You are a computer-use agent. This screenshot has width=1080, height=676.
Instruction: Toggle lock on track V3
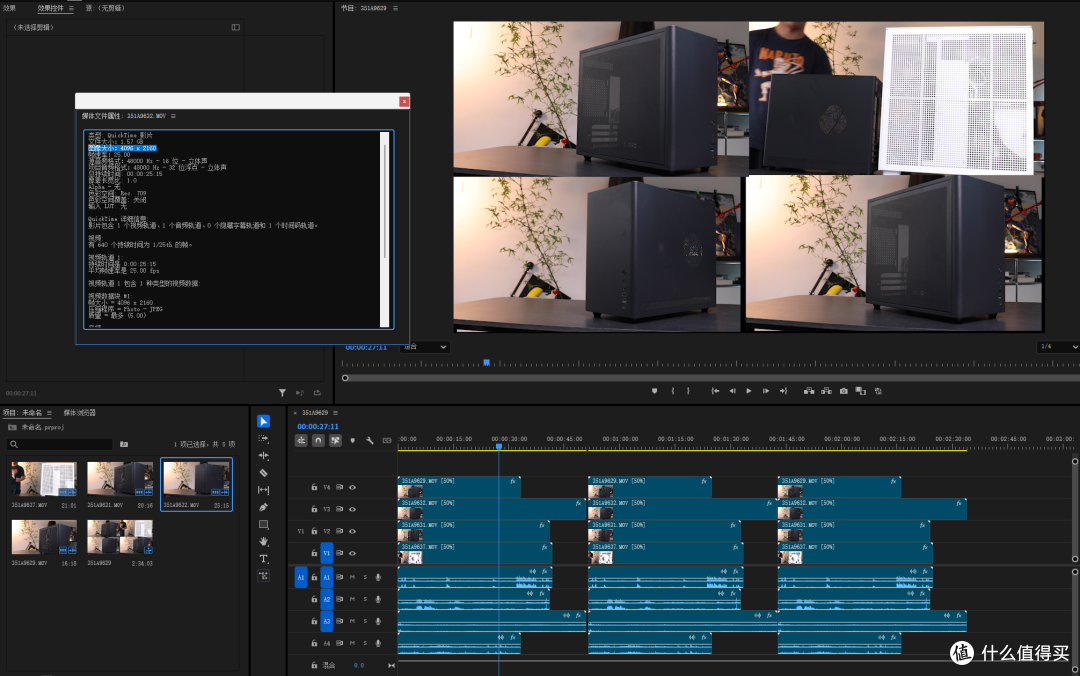(x=314, y=509)
